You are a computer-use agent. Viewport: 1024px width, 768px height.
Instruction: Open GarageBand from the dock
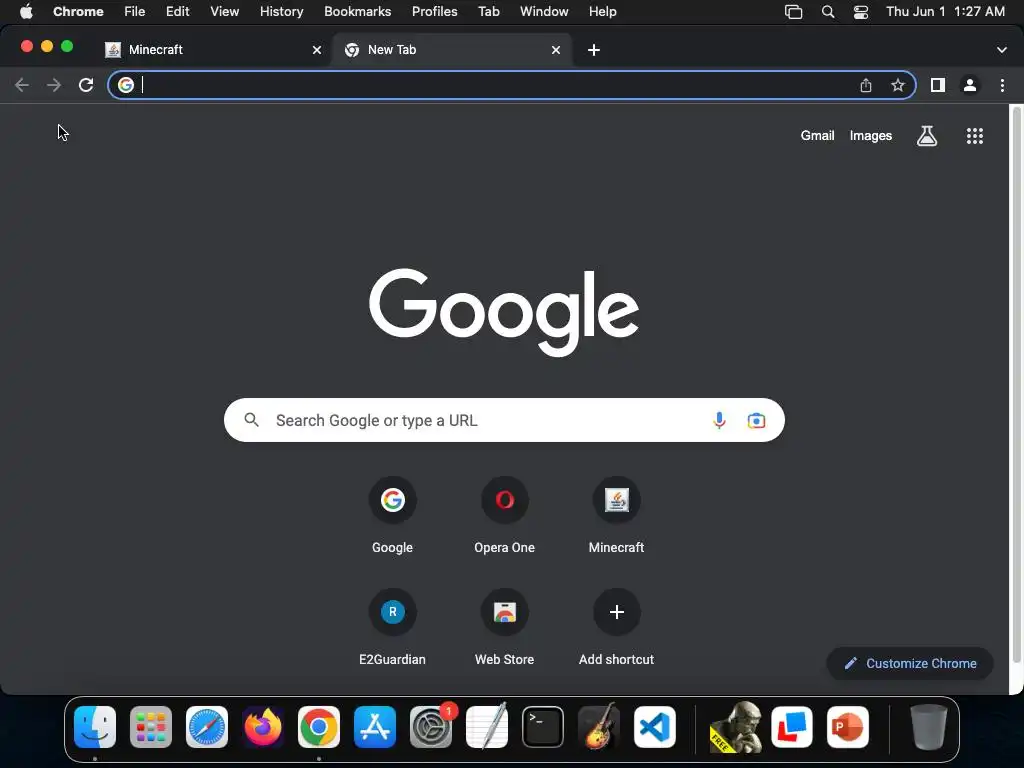599,727
